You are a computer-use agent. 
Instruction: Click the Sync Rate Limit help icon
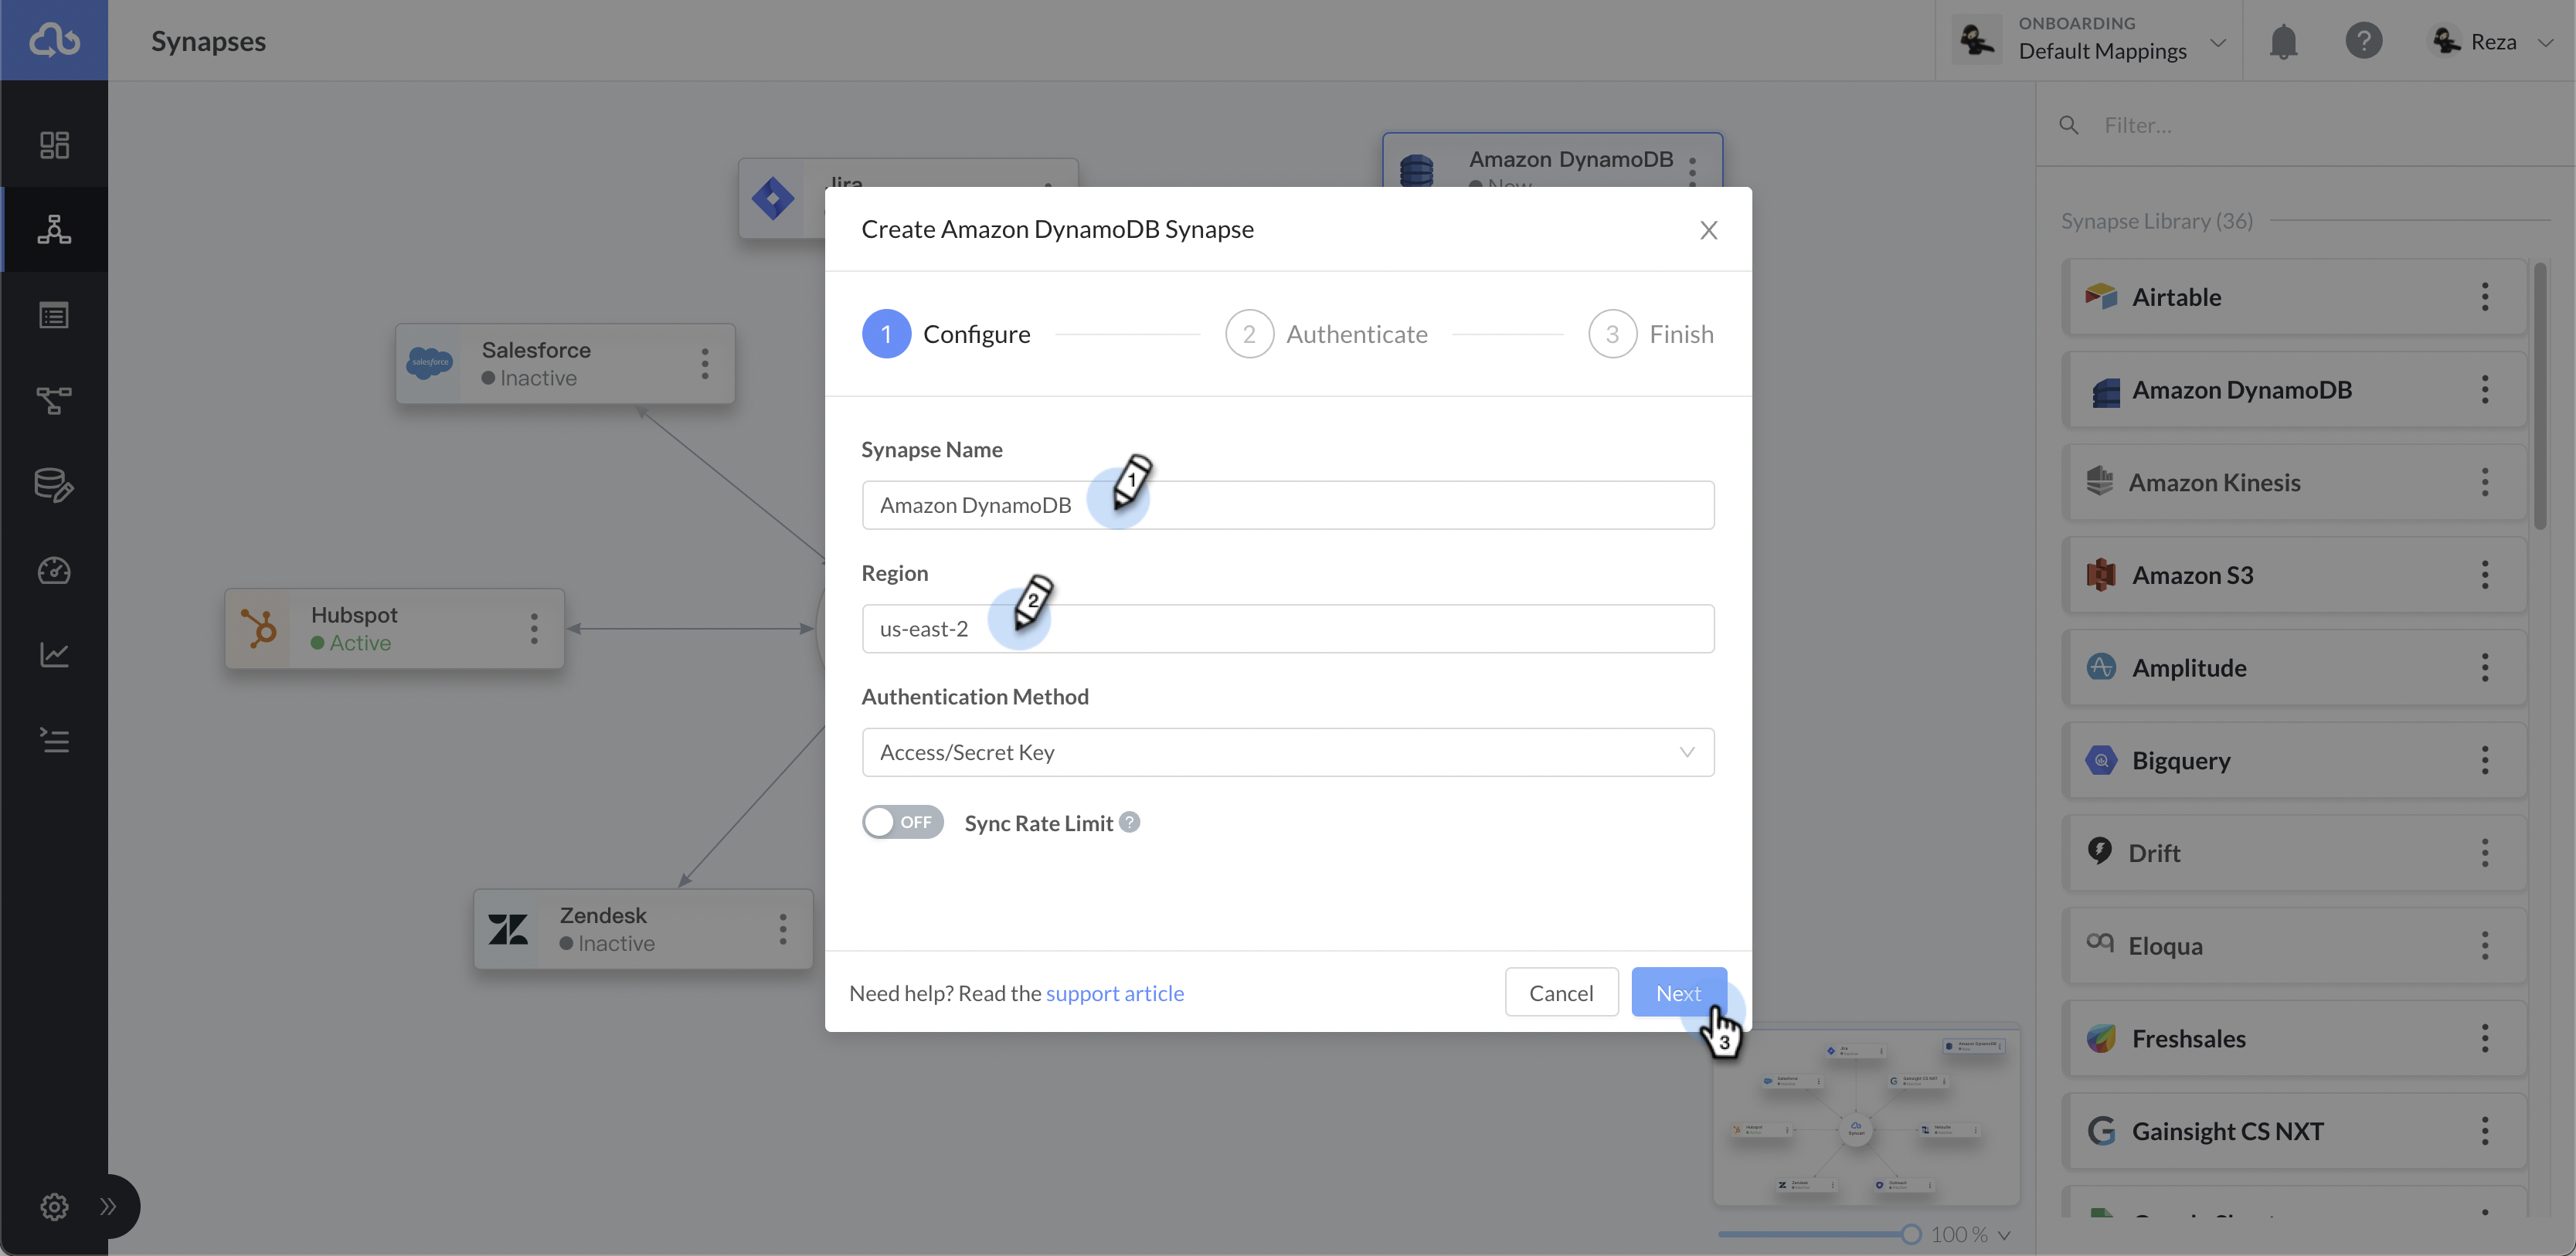pyautogui.click(x=1129, y=822)
